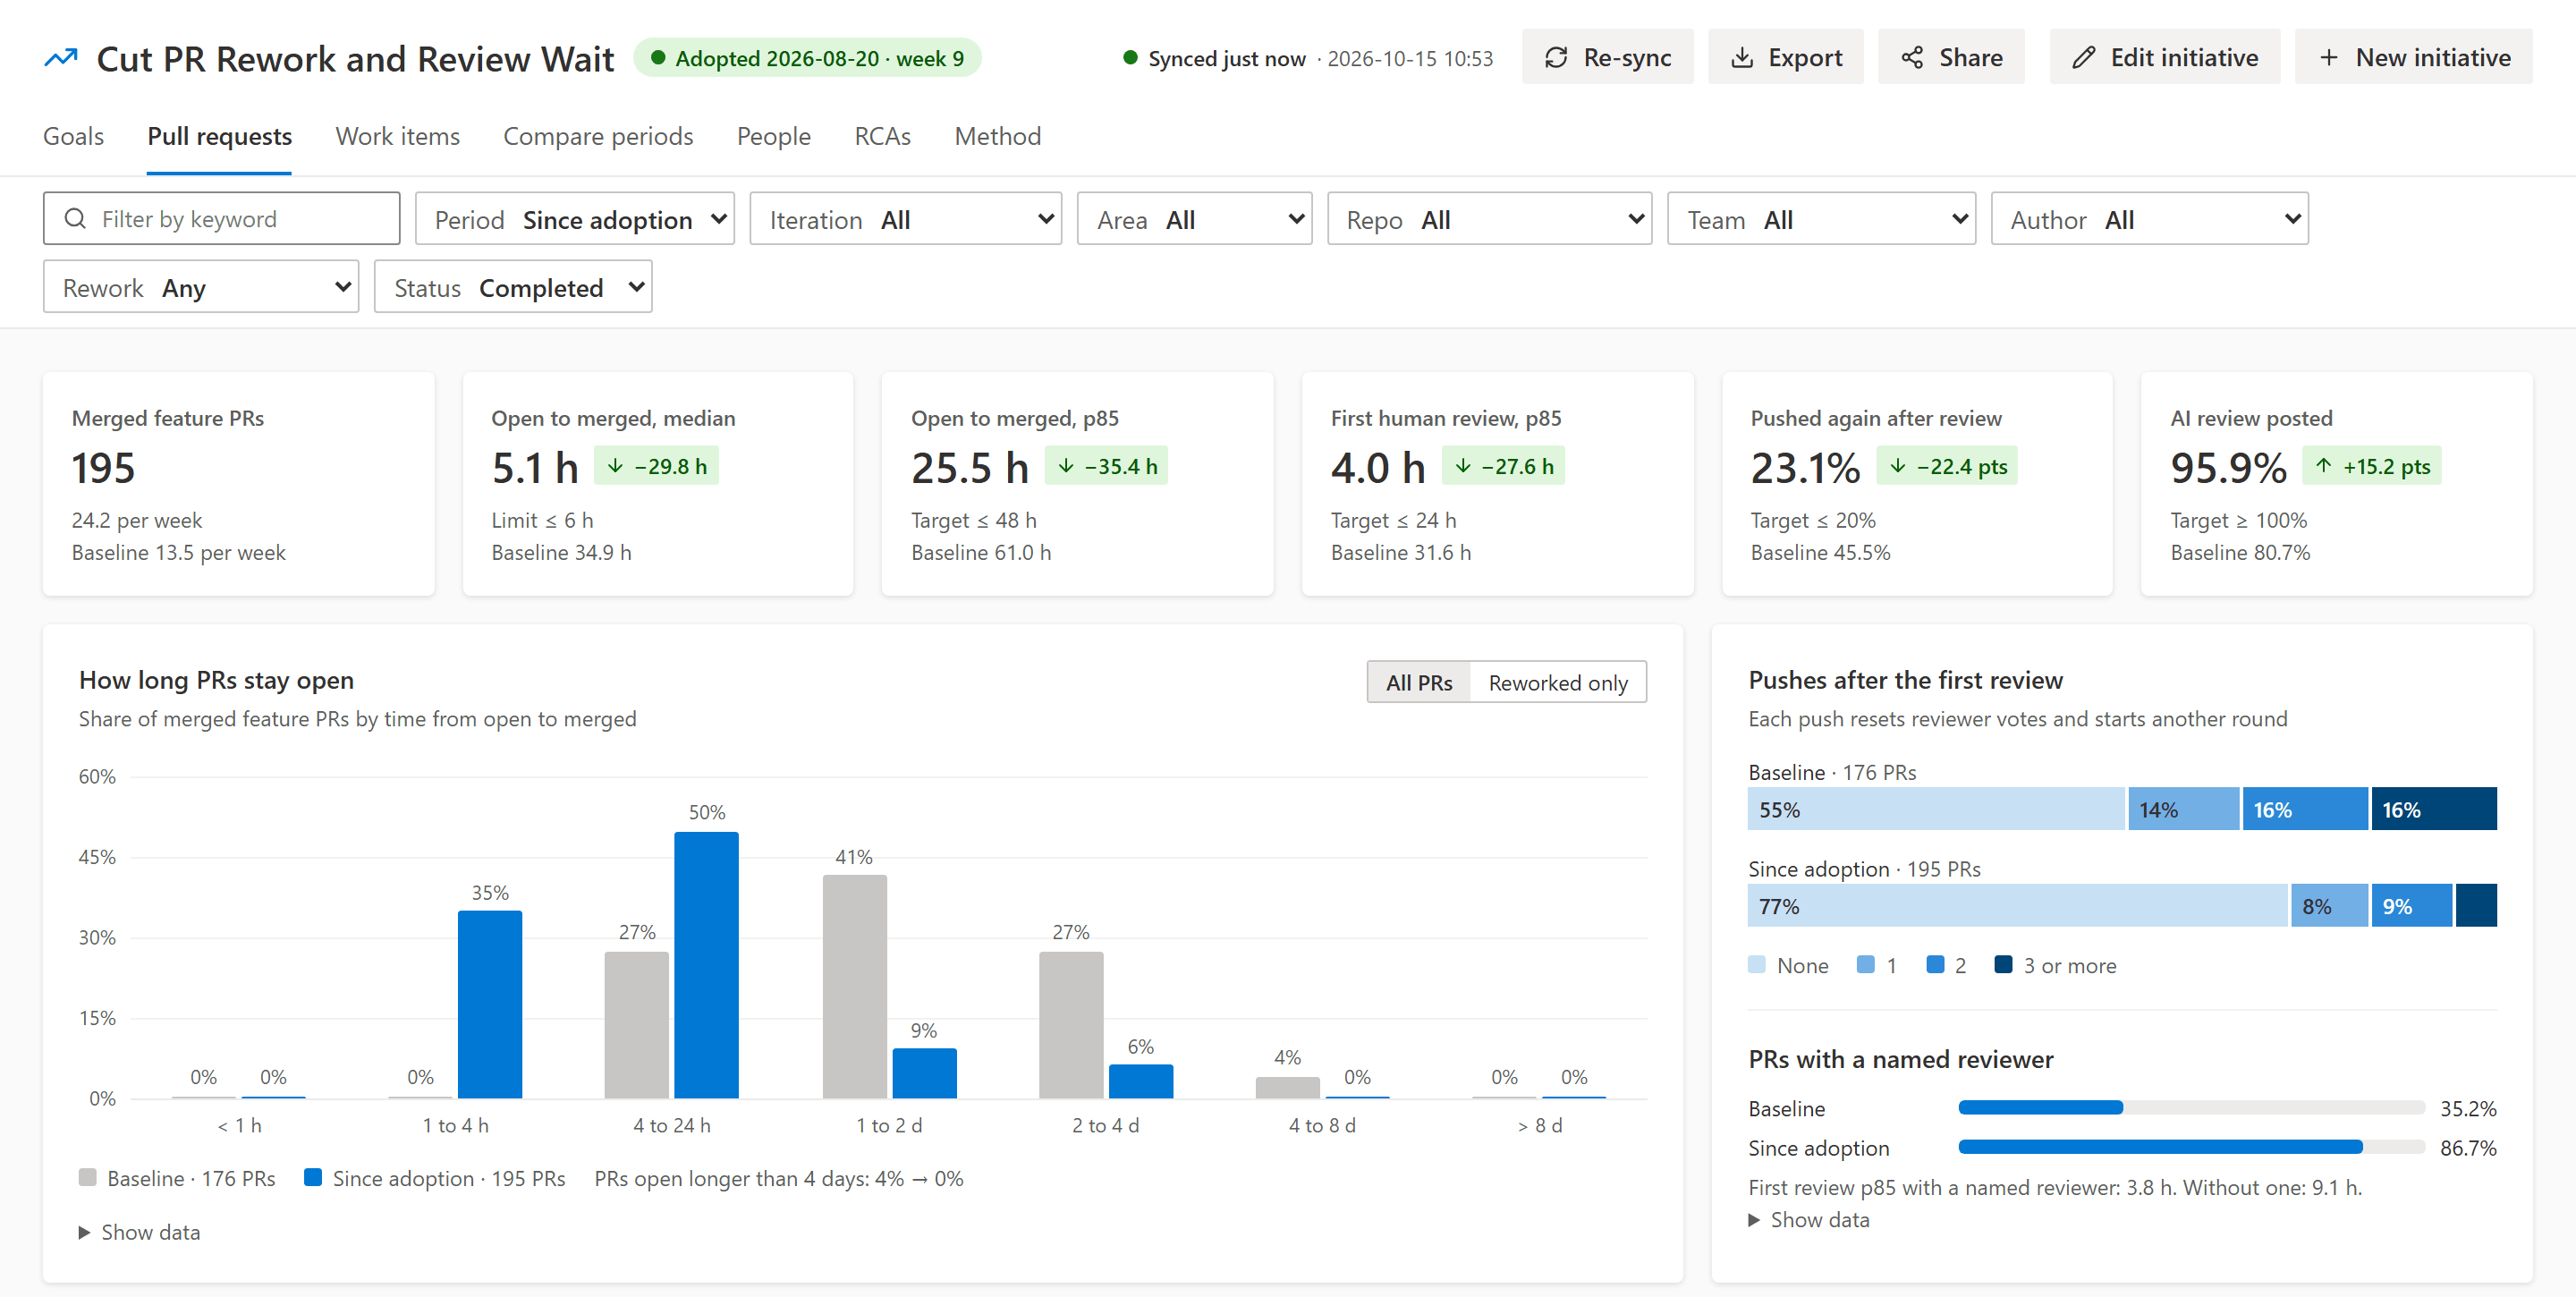2576x1297 pixels.
Task: Expand Show data under named reviewer section
Action: [x=1809, y=1219]
